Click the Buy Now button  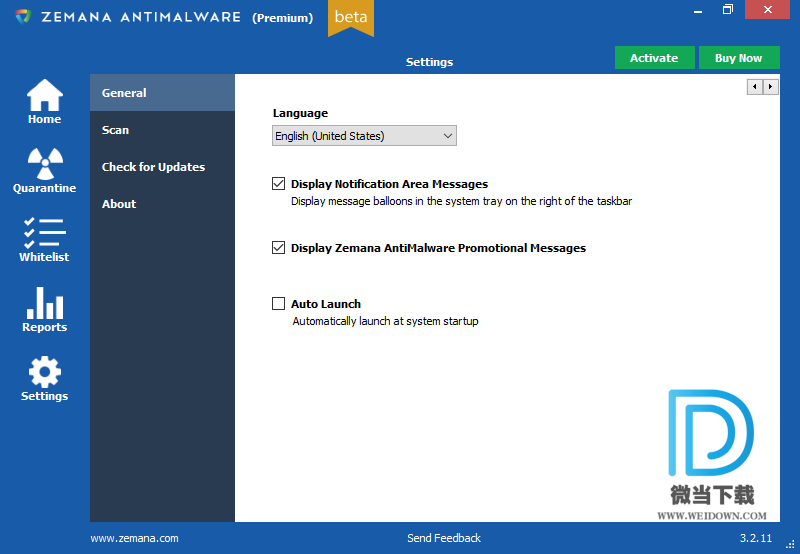pyautogui.click(x=739, y=58)
